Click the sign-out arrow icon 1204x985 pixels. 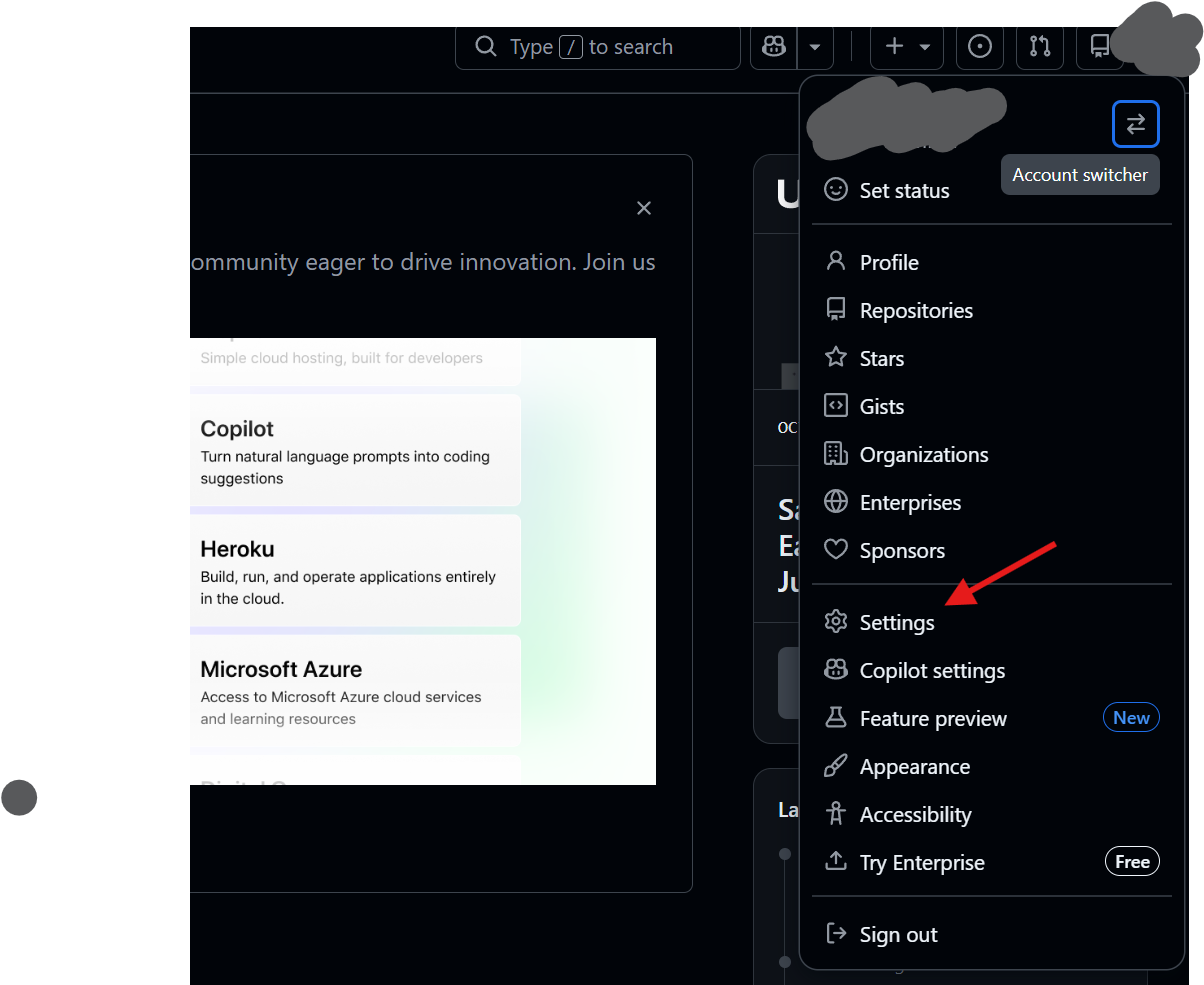[x=836, y=933]
